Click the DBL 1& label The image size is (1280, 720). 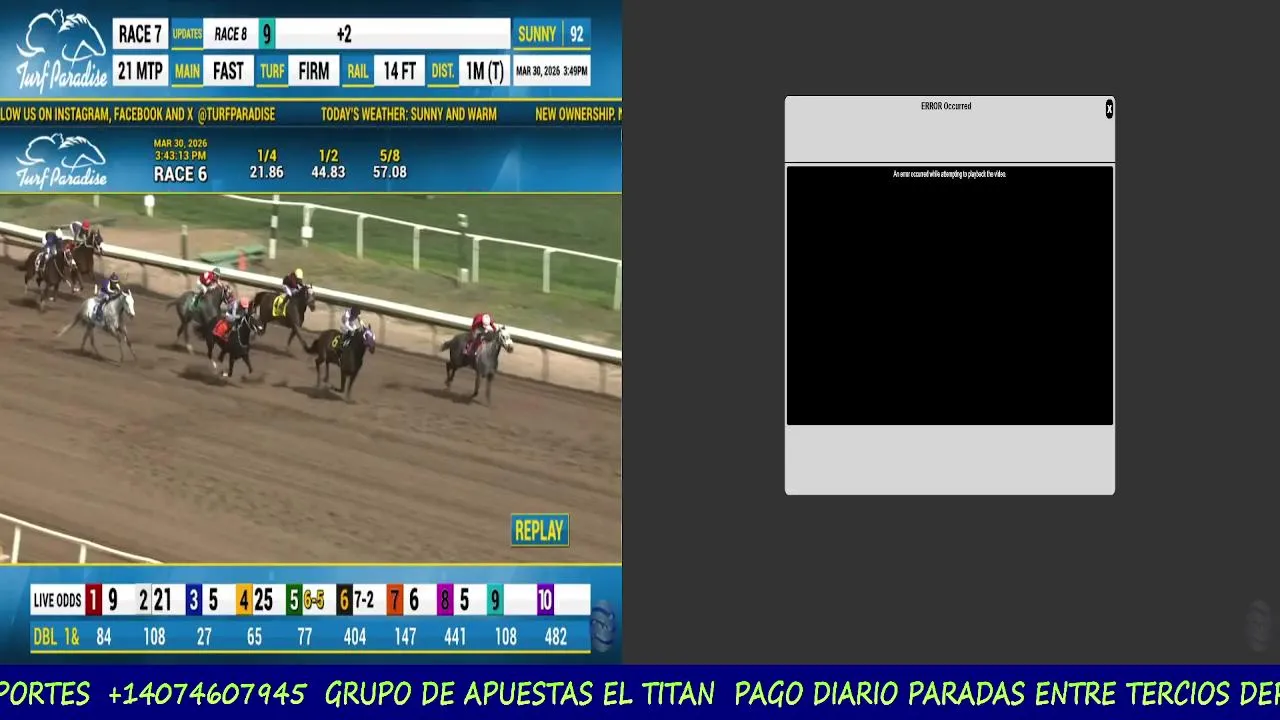point(58,637)
